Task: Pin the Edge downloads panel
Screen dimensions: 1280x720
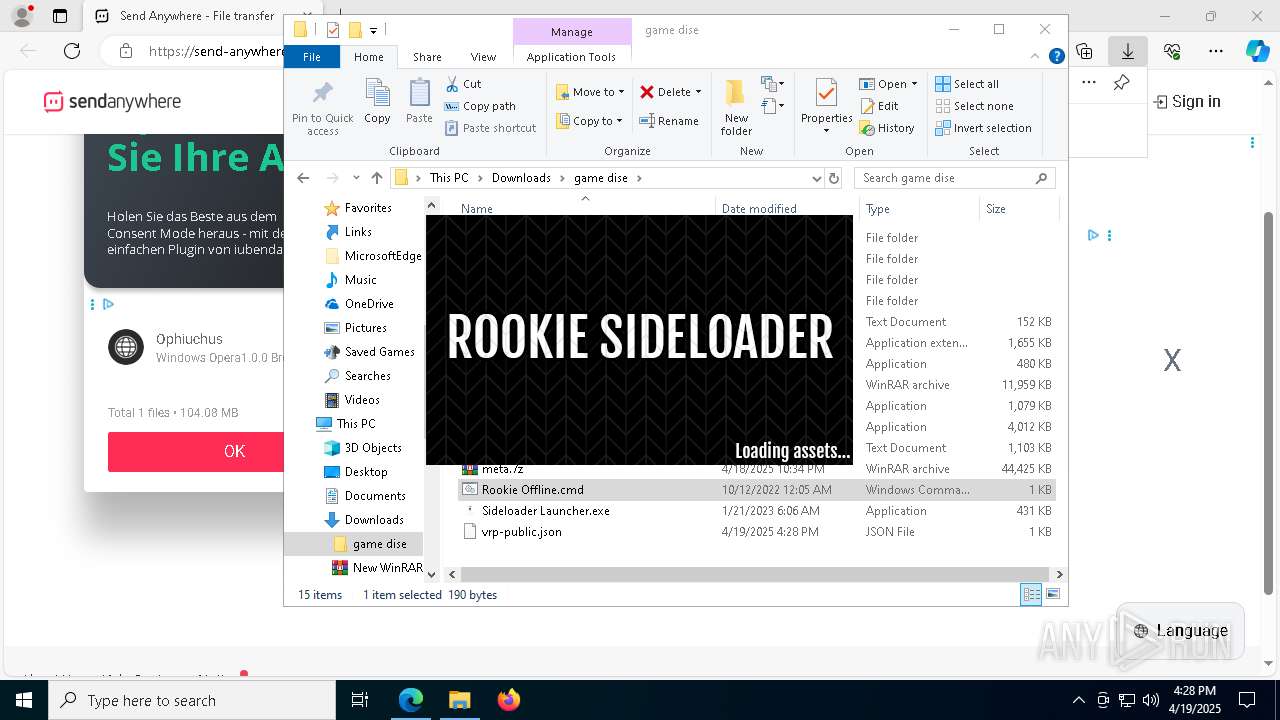Action: click(x=1121, y=83)
